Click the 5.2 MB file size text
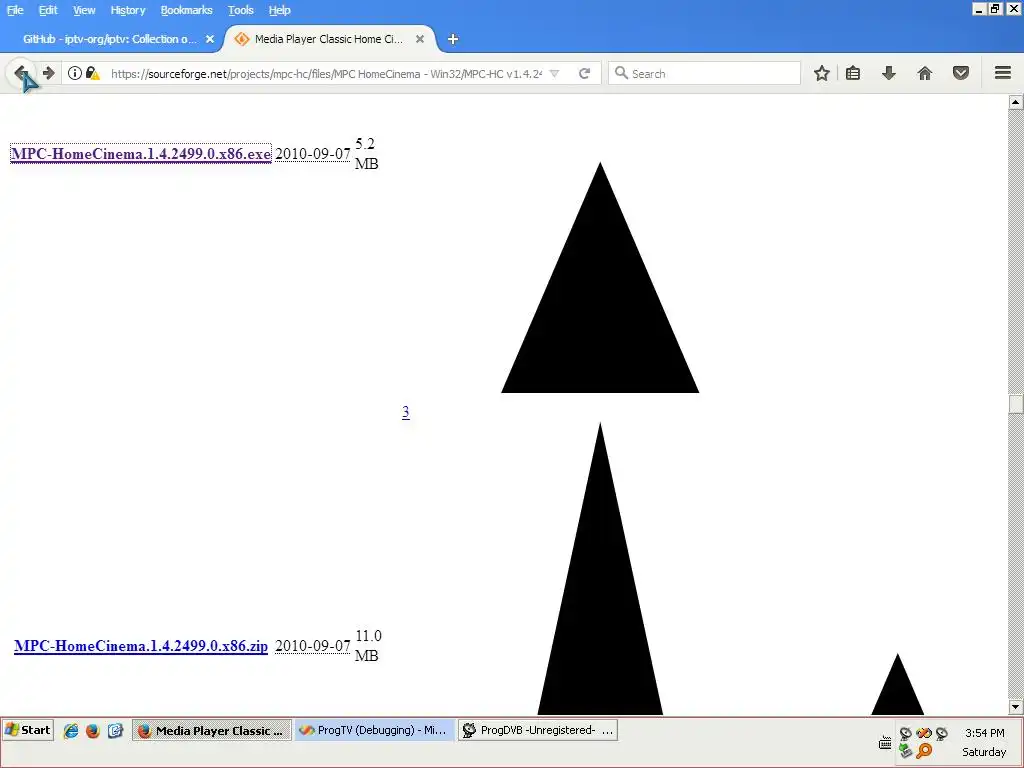 click(366, 153)
